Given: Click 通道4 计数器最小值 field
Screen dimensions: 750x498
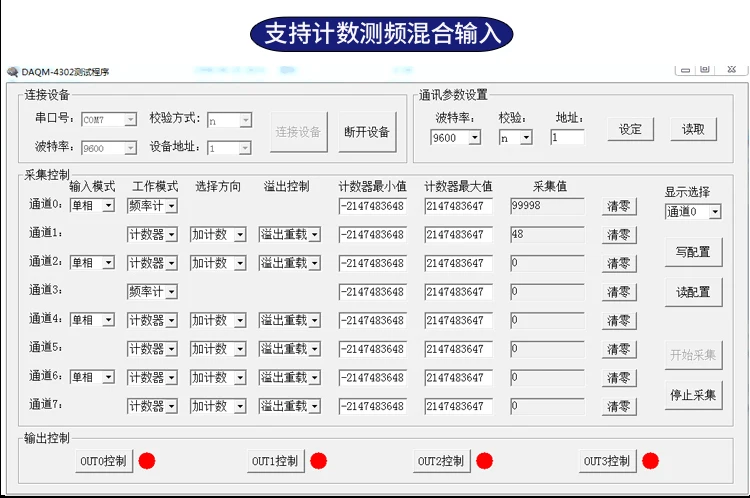Looking at the screenshot, I should click(x=373, y=321).
